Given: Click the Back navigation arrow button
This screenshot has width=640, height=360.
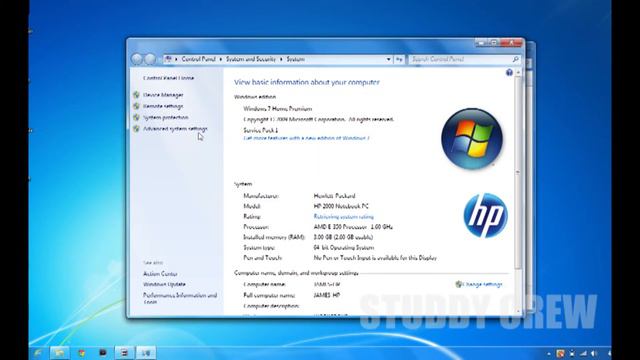Looking at the screenshot, I should pyautogui.click(x=137, y=59).
